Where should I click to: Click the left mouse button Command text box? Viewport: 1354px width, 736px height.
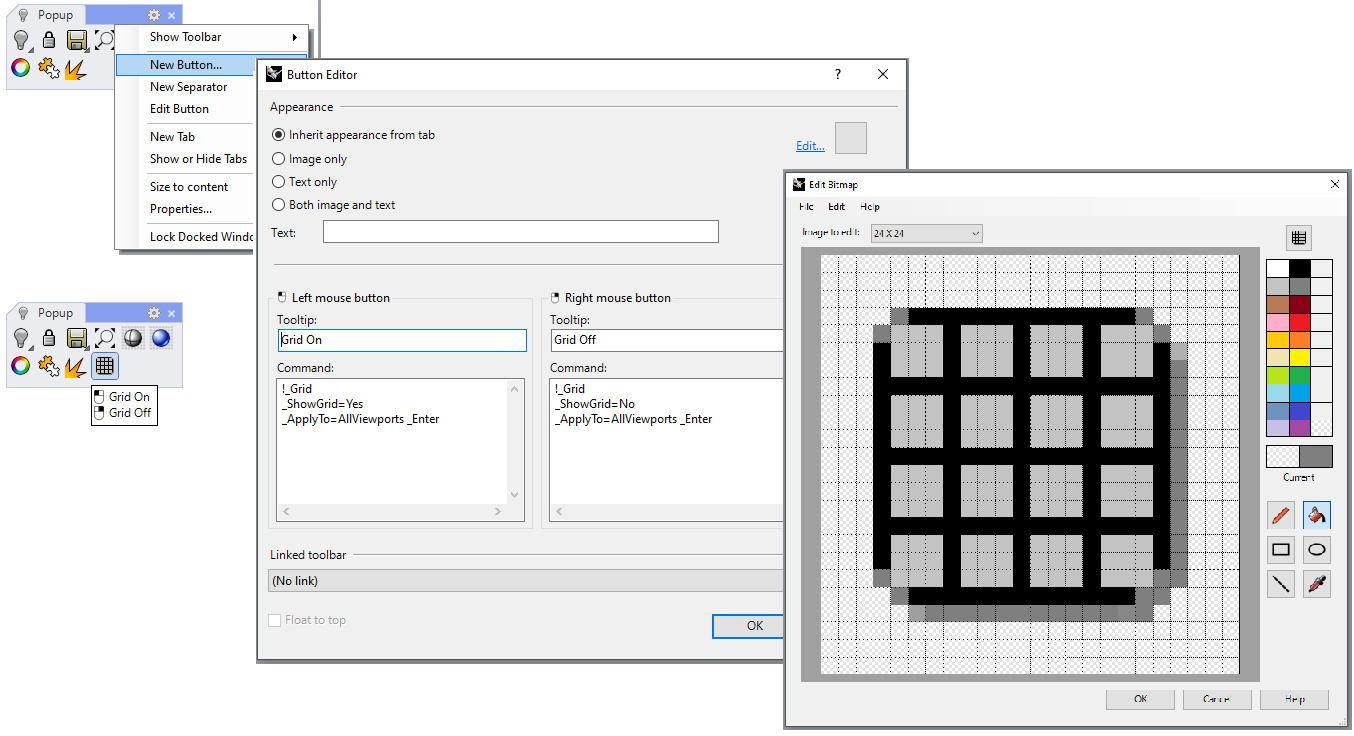pyautogui.click(x=400, y=449)
